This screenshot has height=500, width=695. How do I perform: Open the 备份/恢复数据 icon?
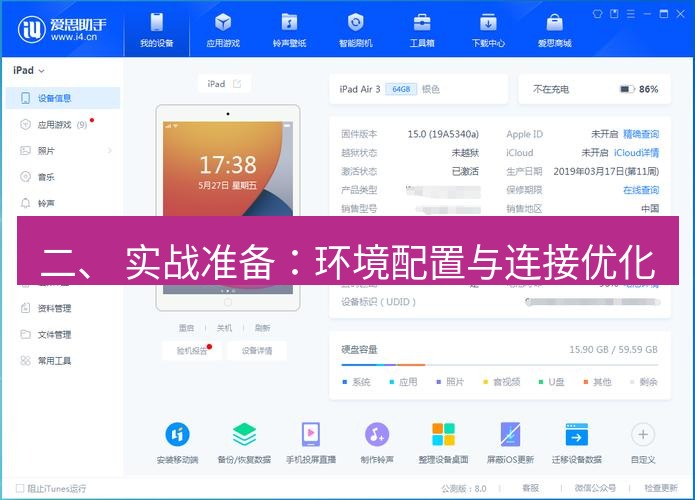click(x=244, y=434)
